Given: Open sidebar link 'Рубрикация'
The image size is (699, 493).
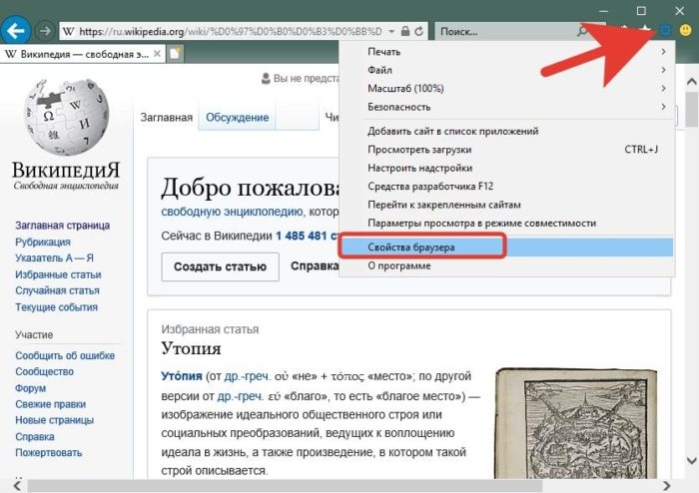Looking at the screenshot, I should [x=43, y=242].
